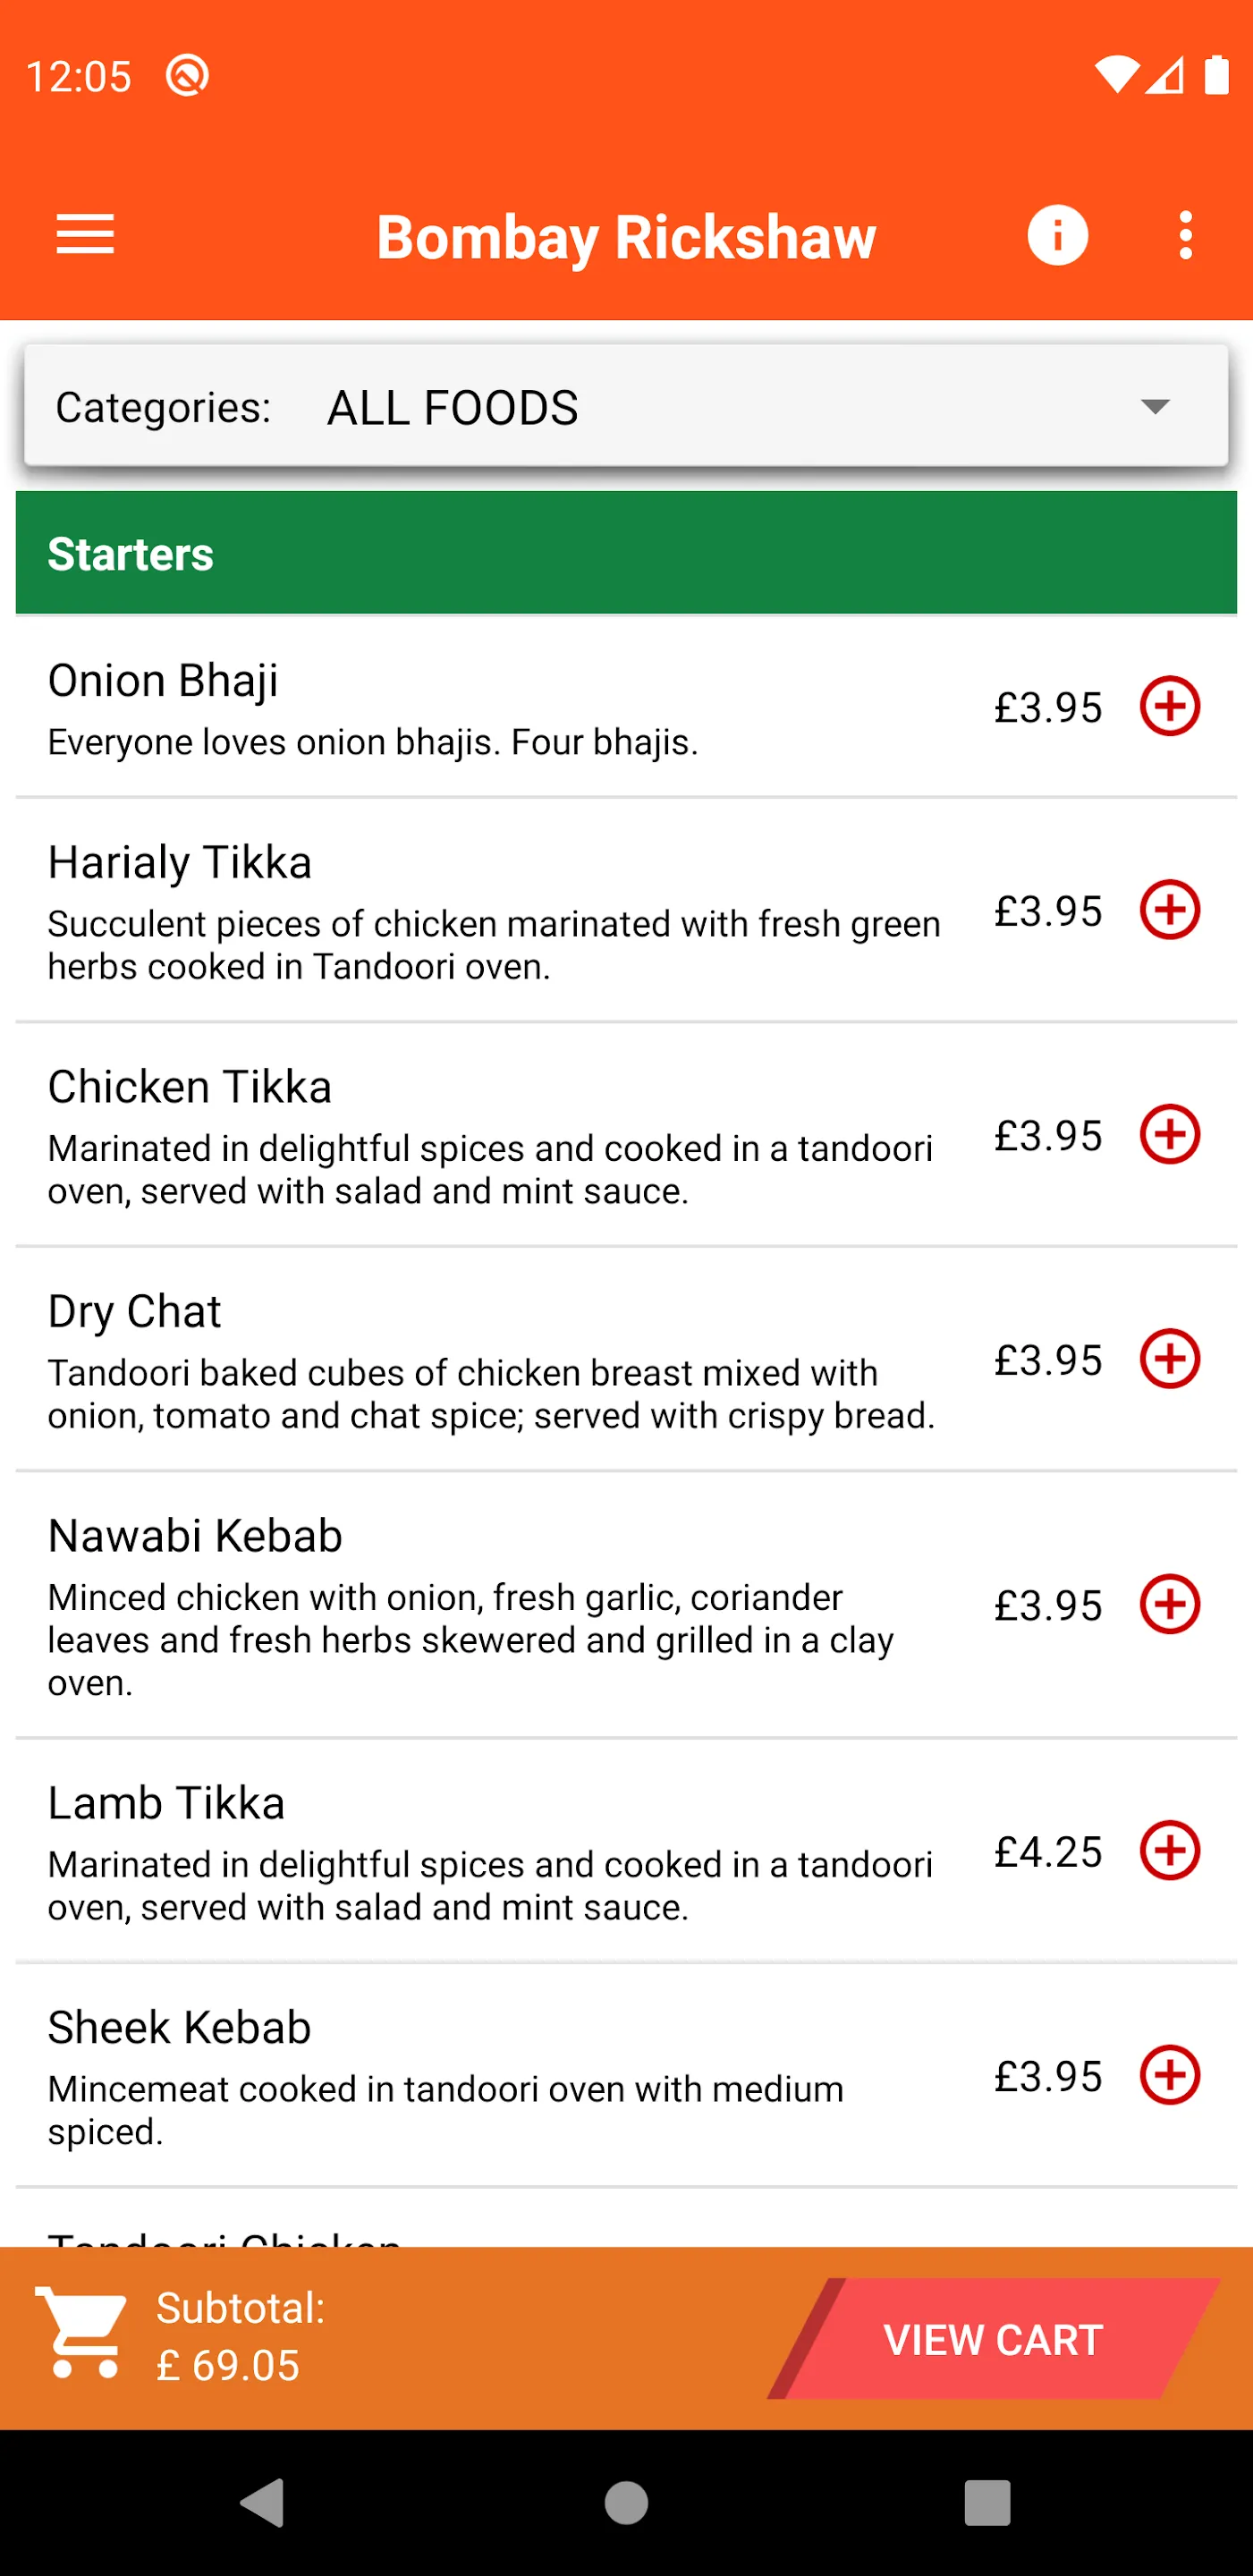Add Dry Chat to the order
Screen dimensions: 1253x2576
(1169, 1359)
